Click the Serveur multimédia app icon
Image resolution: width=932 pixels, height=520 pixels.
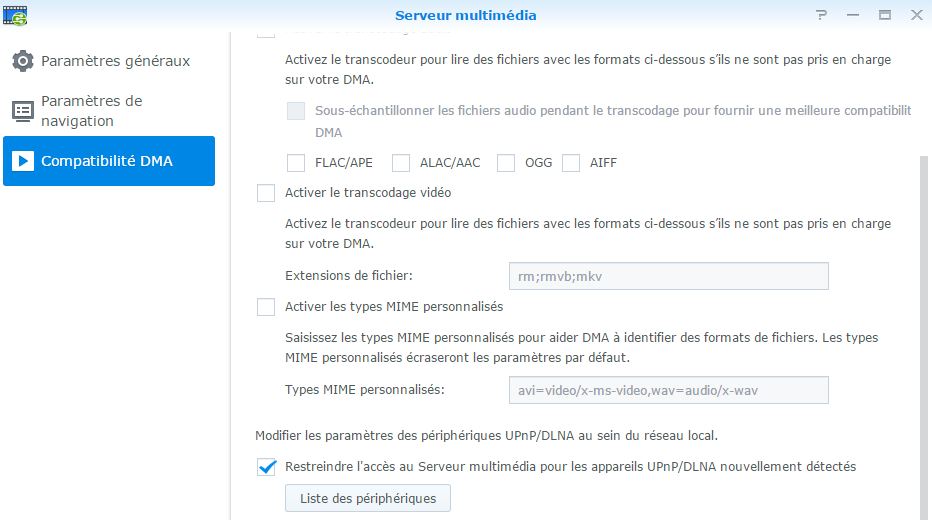click(15, 15)
